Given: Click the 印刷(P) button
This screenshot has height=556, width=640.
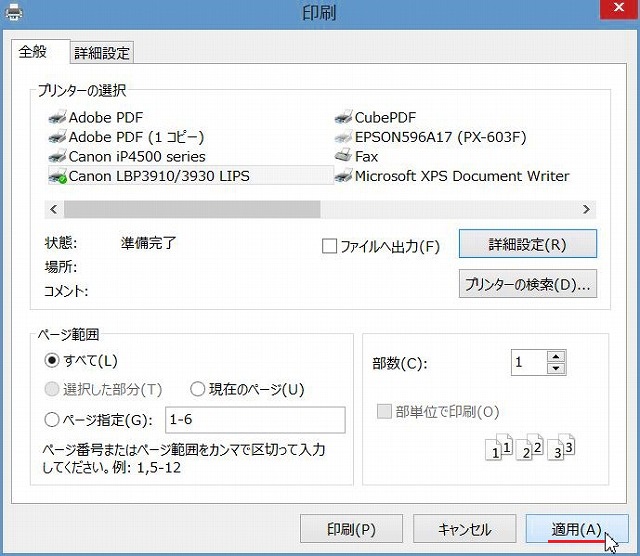Looking at the screenshot, I should (351, 529).
